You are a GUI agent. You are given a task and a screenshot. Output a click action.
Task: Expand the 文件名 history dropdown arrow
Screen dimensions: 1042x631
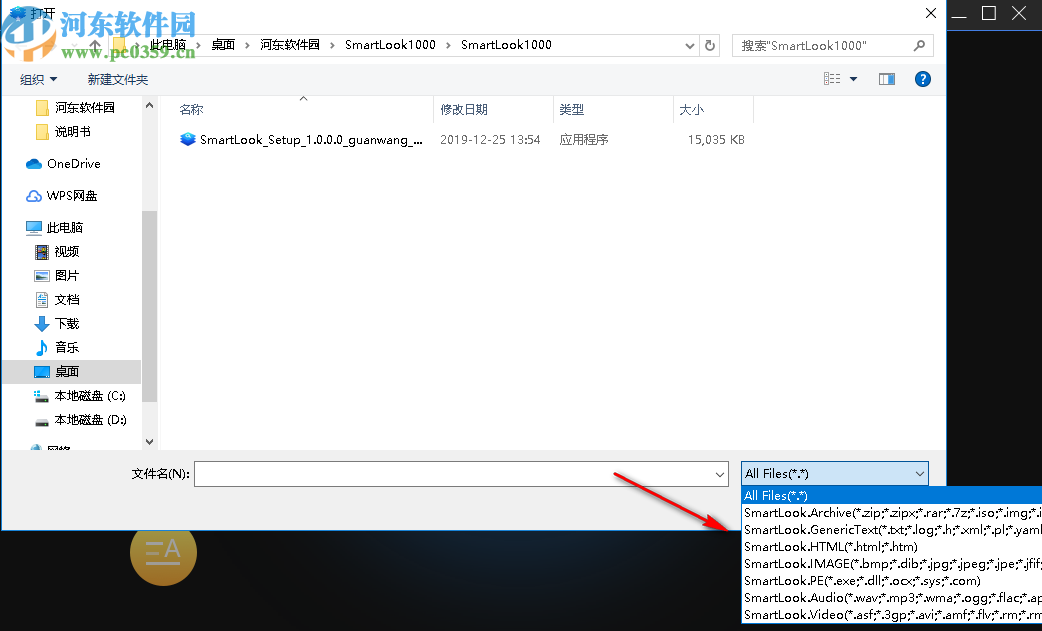click(720, 474)
